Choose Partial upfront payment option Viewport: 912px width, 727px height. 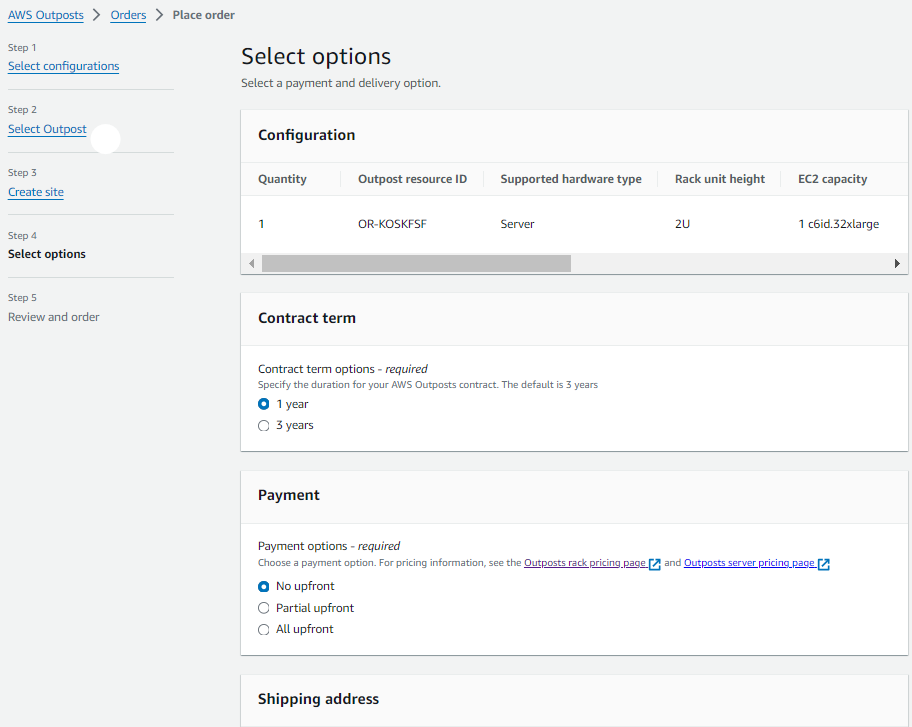click(x=264, y=608)
